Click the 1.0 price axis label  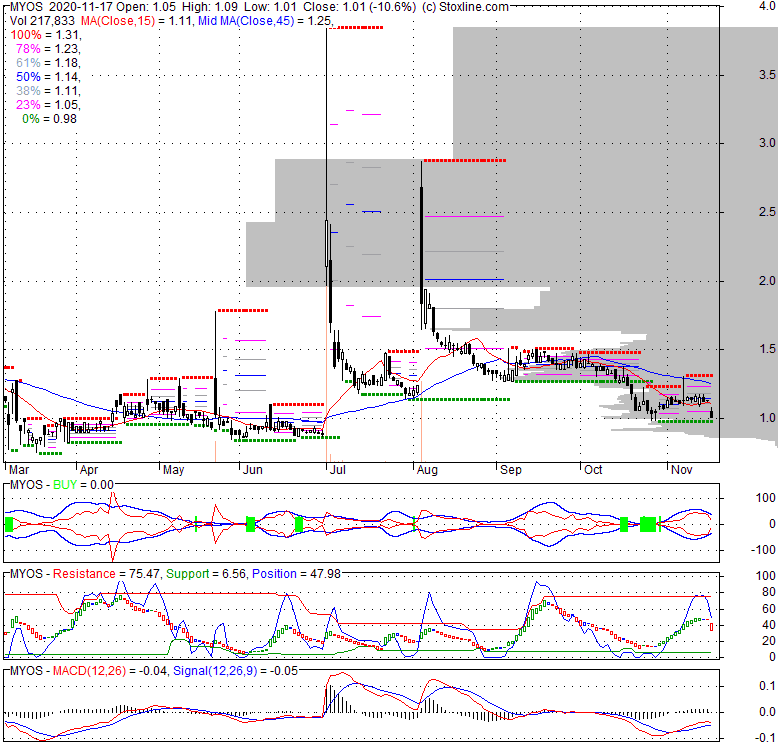tap(767, 418)
